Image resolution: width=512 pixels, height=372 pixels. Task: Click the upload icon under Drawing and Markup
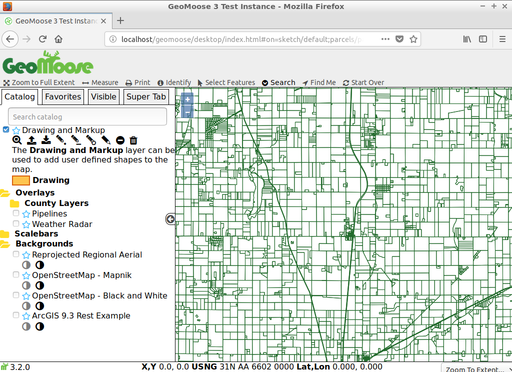(x=32, y=140)
